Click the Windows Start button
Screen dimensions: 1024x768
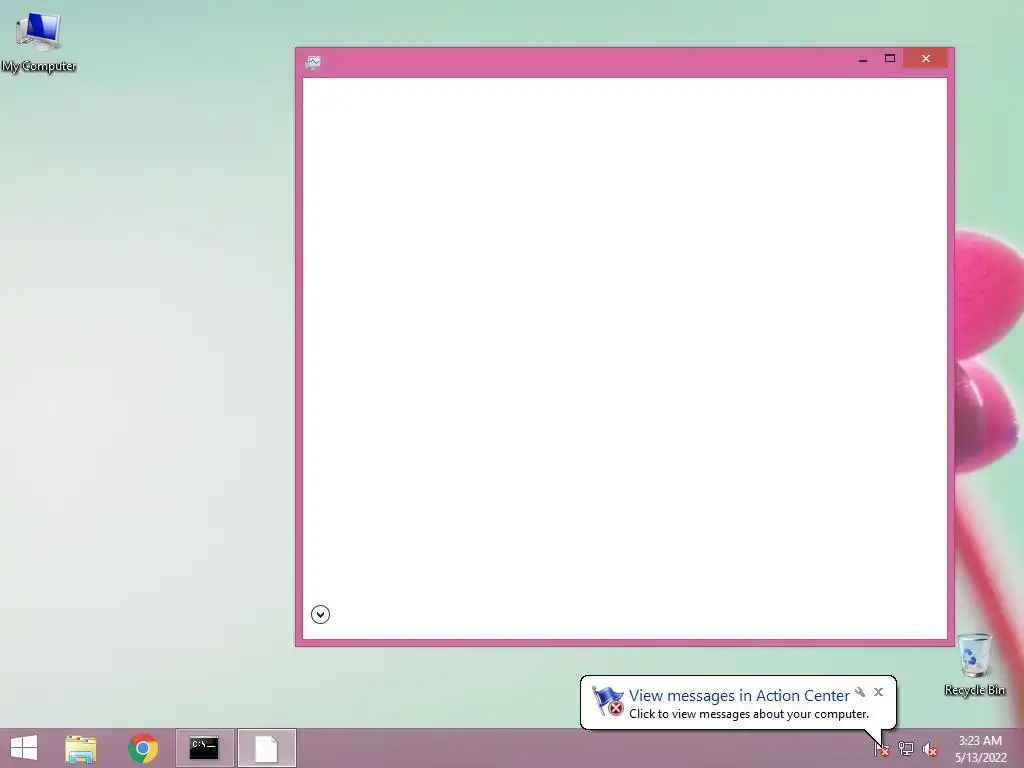24,748
